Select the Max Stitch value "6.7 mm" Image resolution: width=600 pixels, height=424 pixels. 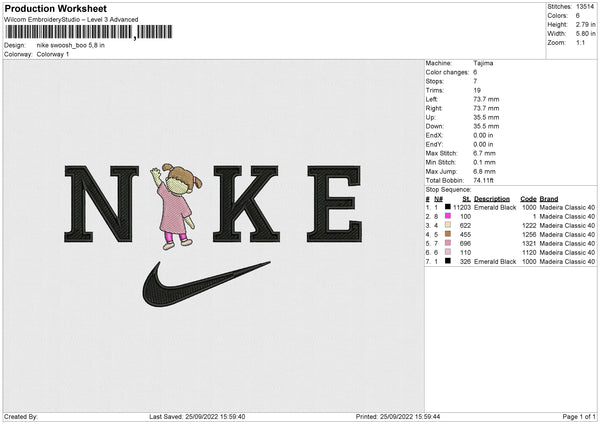point(484,153)
